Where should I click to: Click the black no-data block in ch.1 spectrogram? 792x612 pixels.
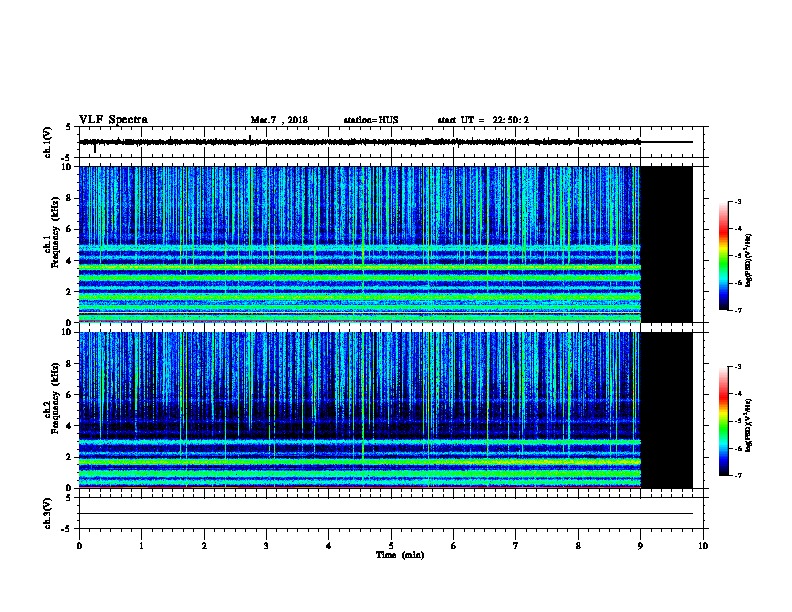[666, 244]
